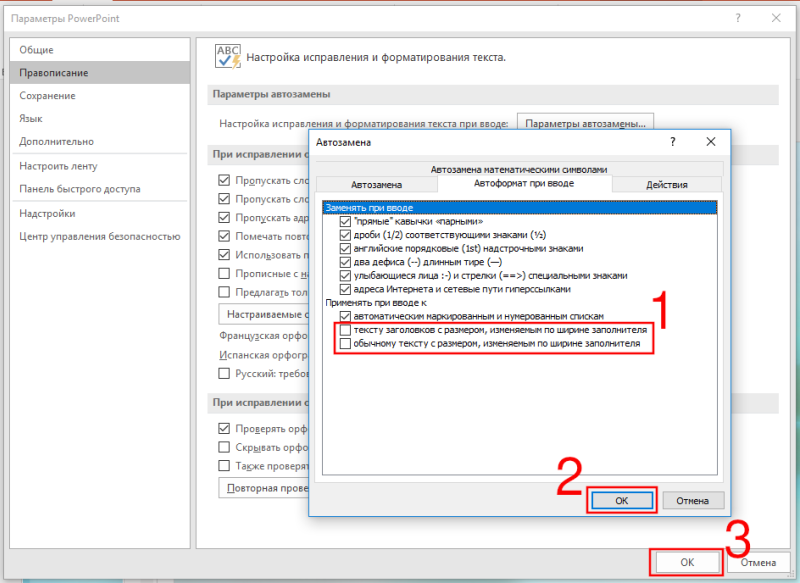Enable текст заголовков autofit checkbox
Image resolution: width=800 pixels, height=583 pixels.
pos(345,330)
